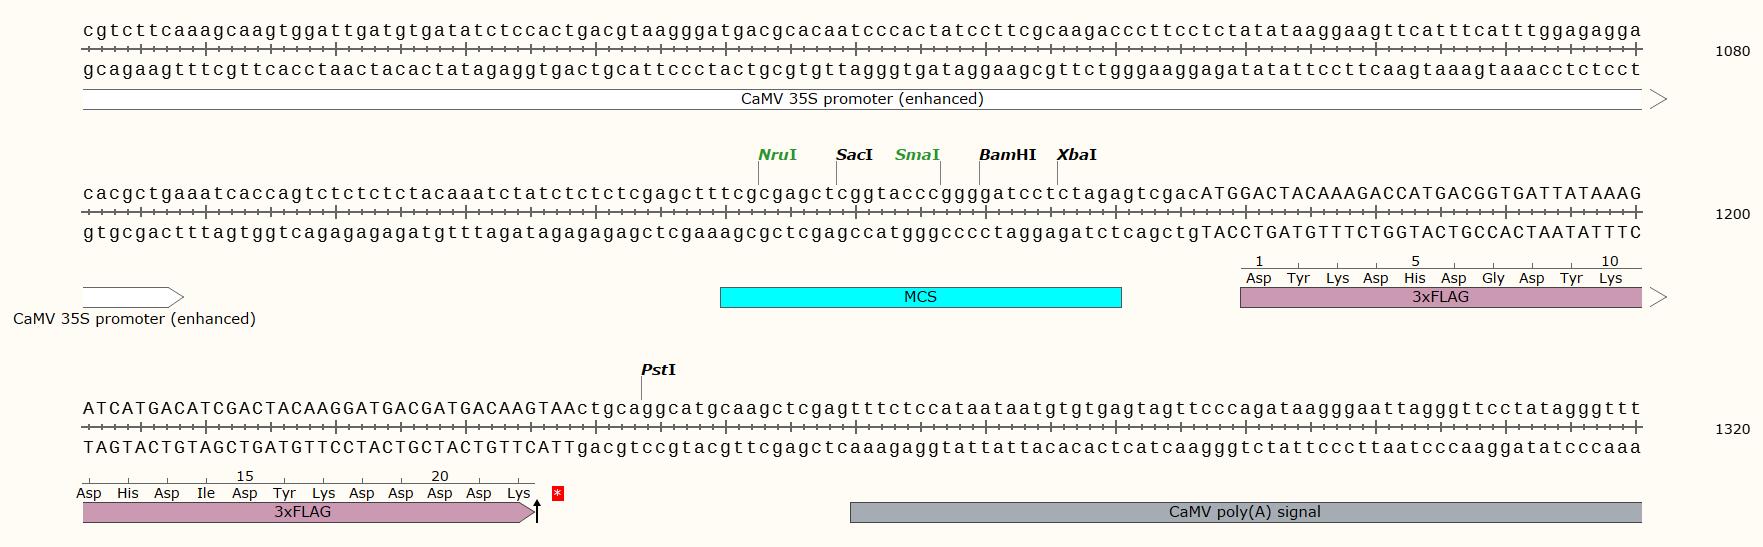The image size is (1763, 547).
Task: Select the NruI restriction site label
Action: pyautogui.click(x=777, y=155)
